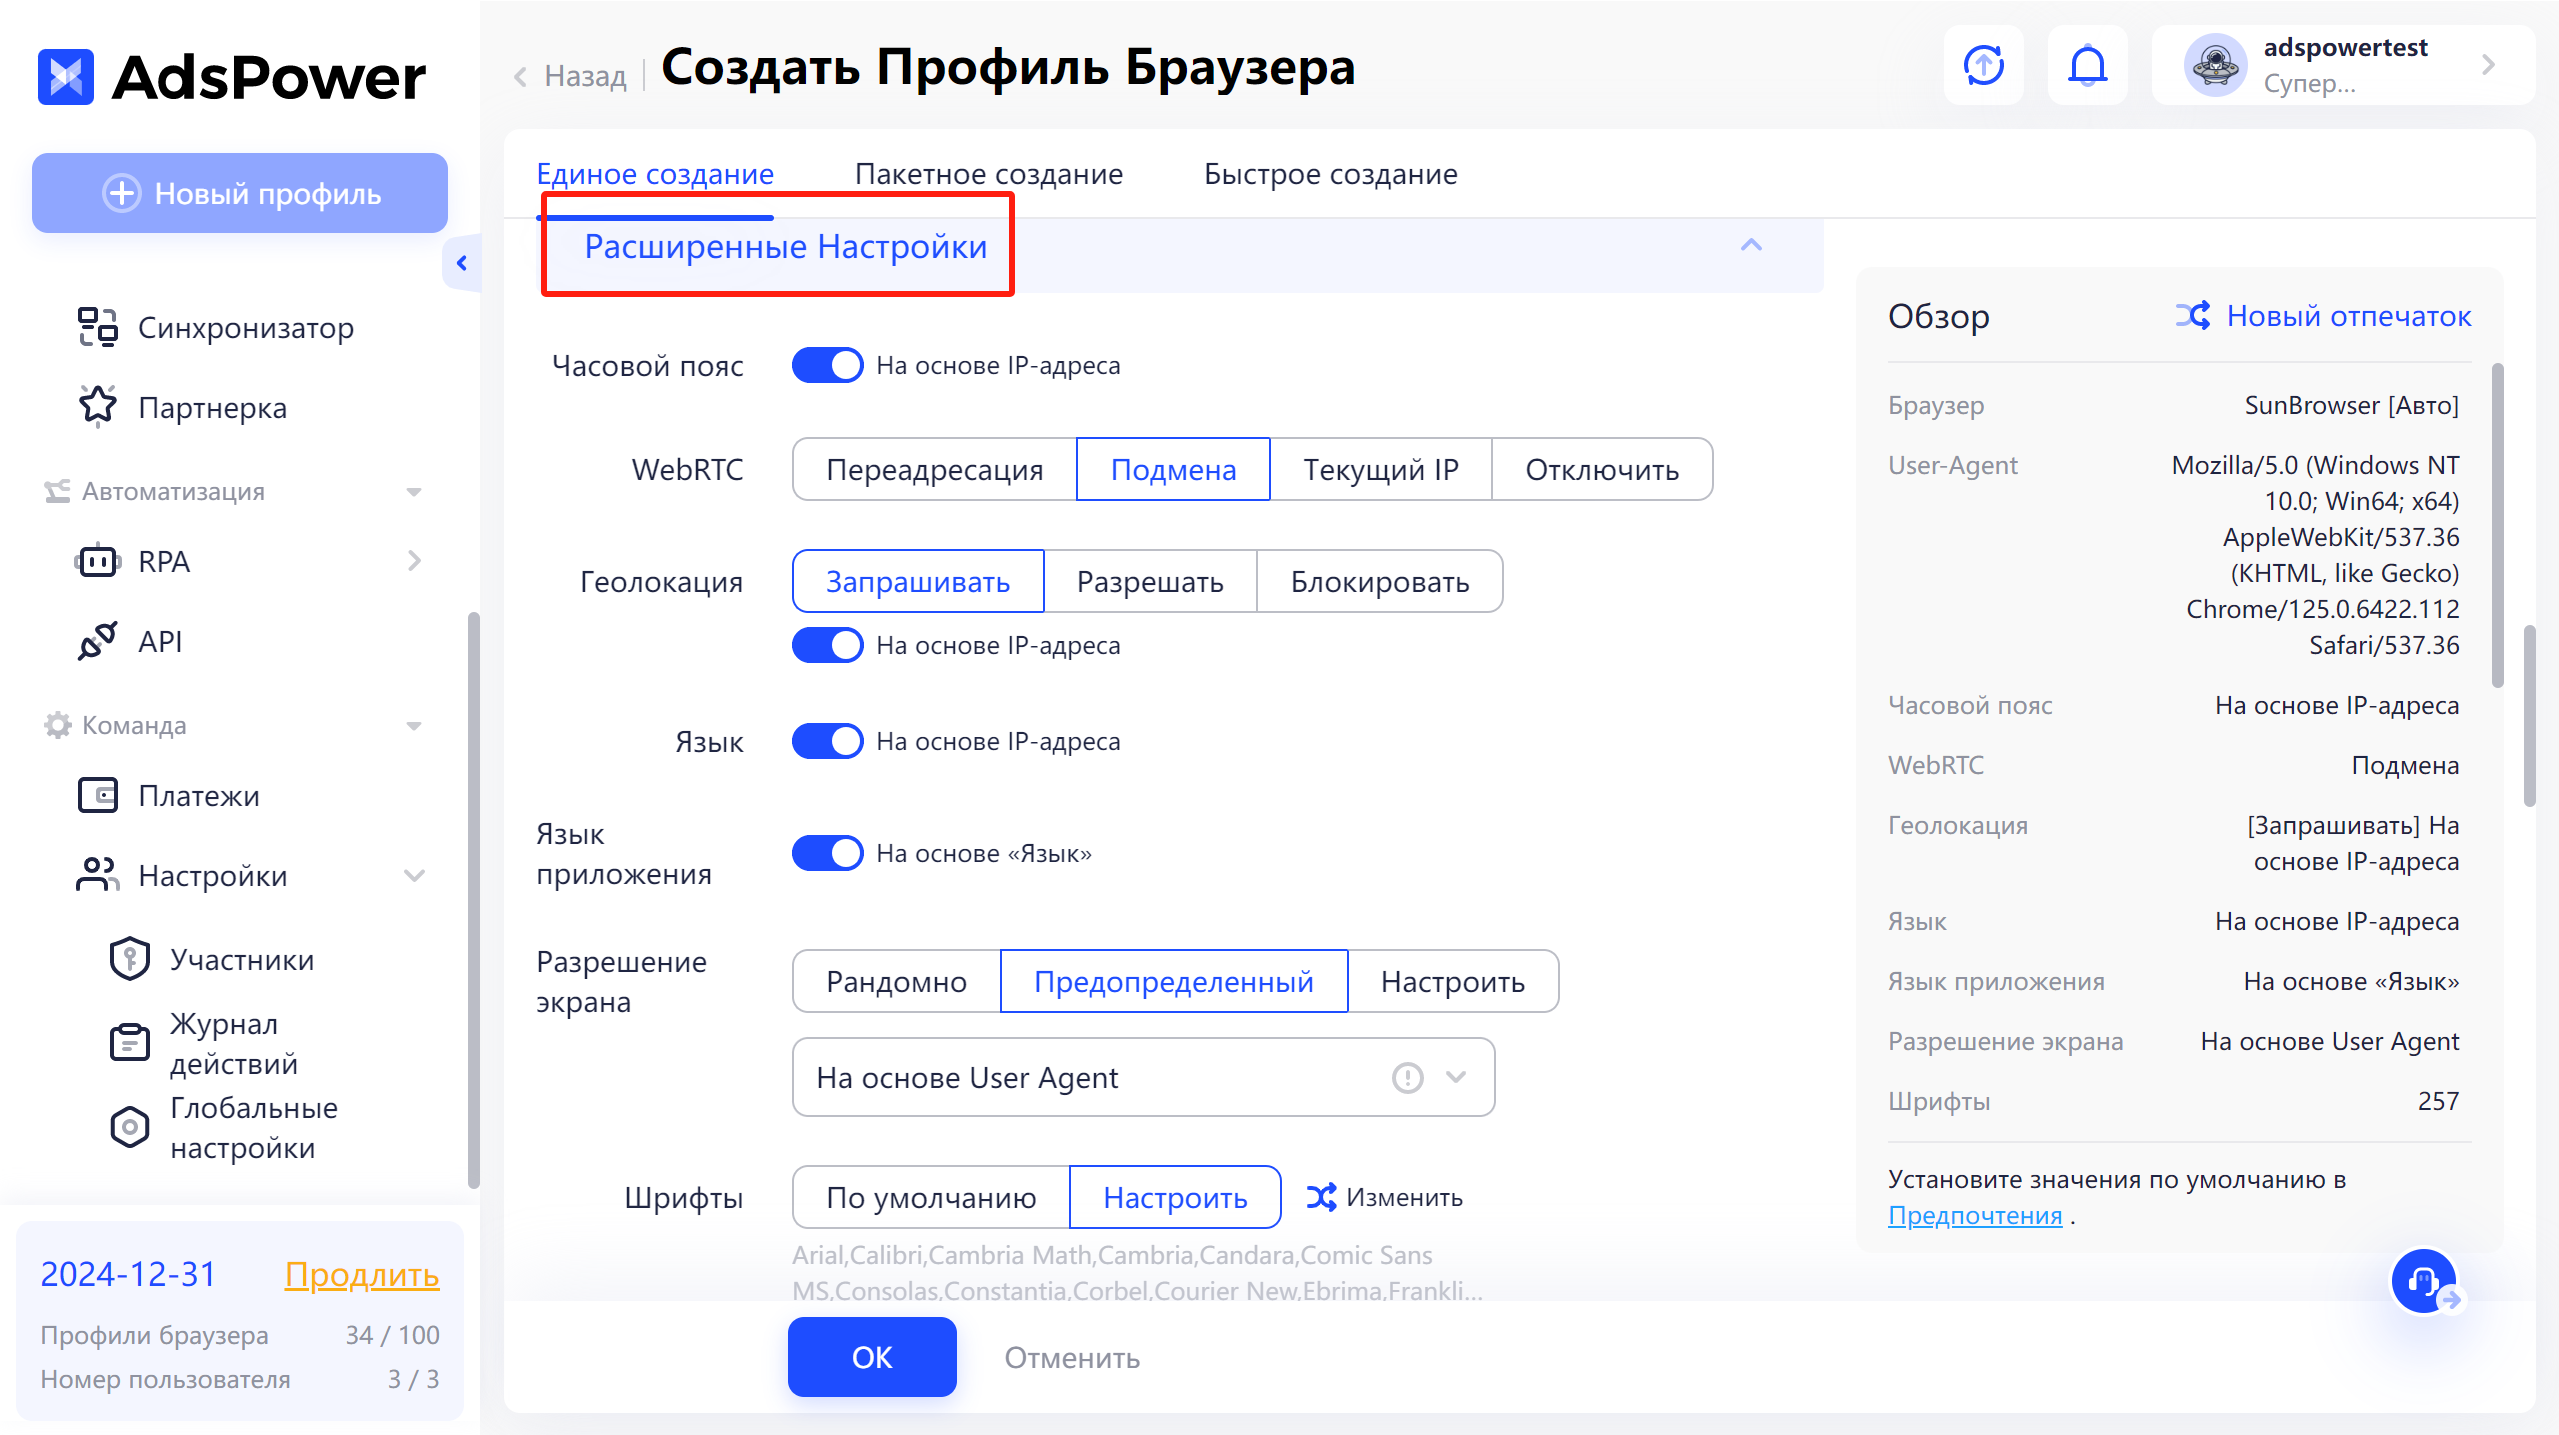Toggle Язык приложения switch
2559x1435 pixels.
828,853
